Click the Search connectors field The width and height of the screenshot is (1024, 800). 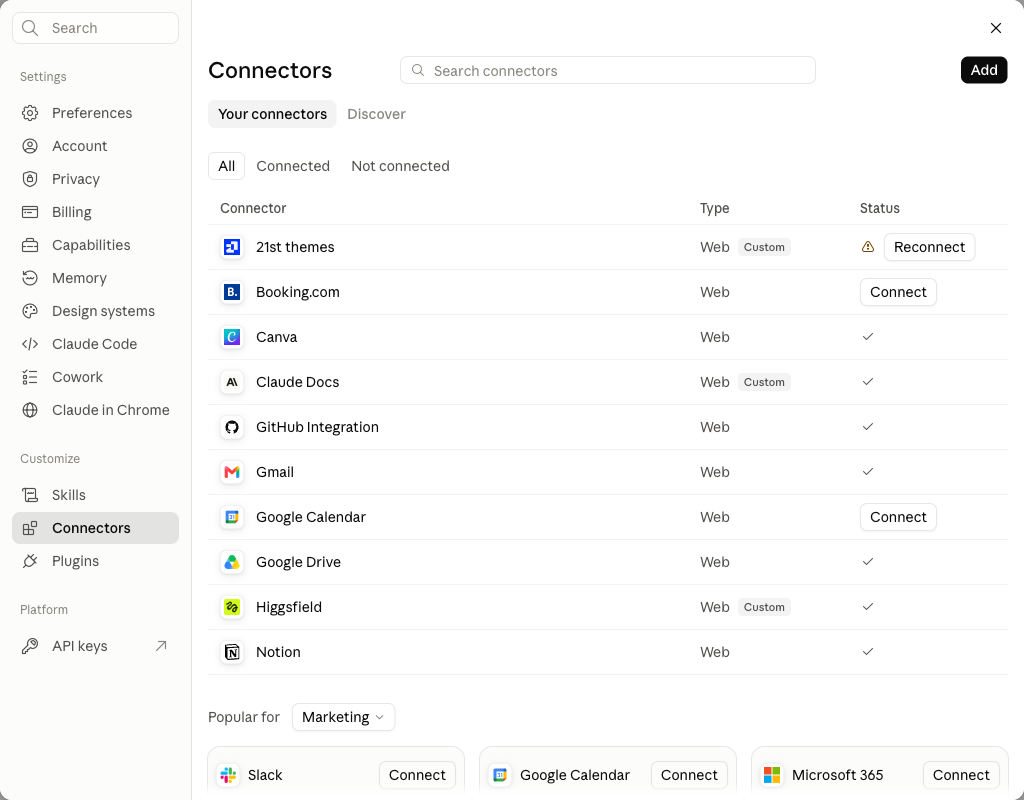[x=607, y=71]
